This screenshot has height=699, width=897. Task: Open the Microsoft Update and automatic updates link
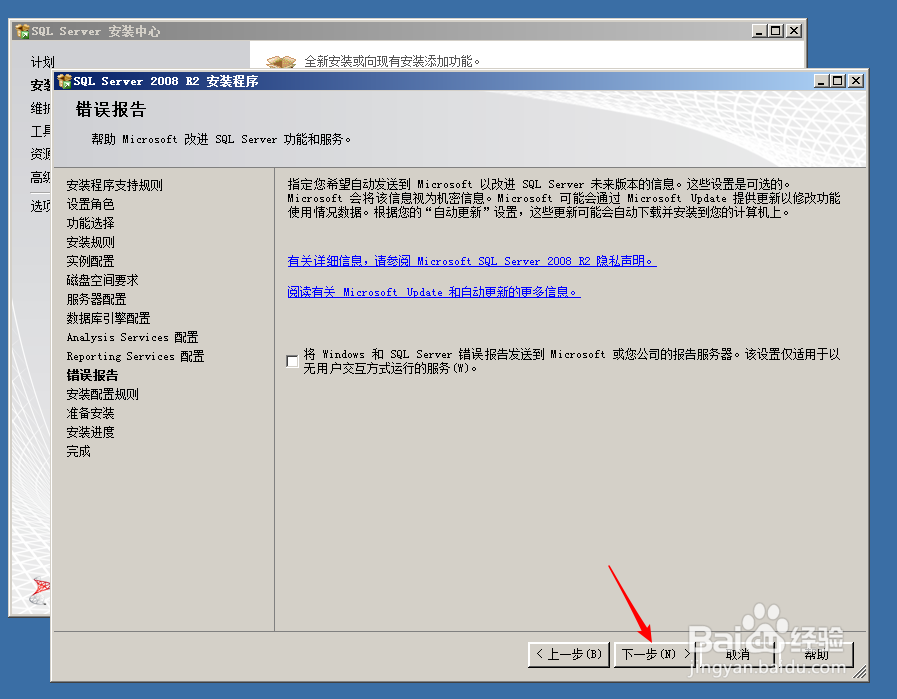434,292
